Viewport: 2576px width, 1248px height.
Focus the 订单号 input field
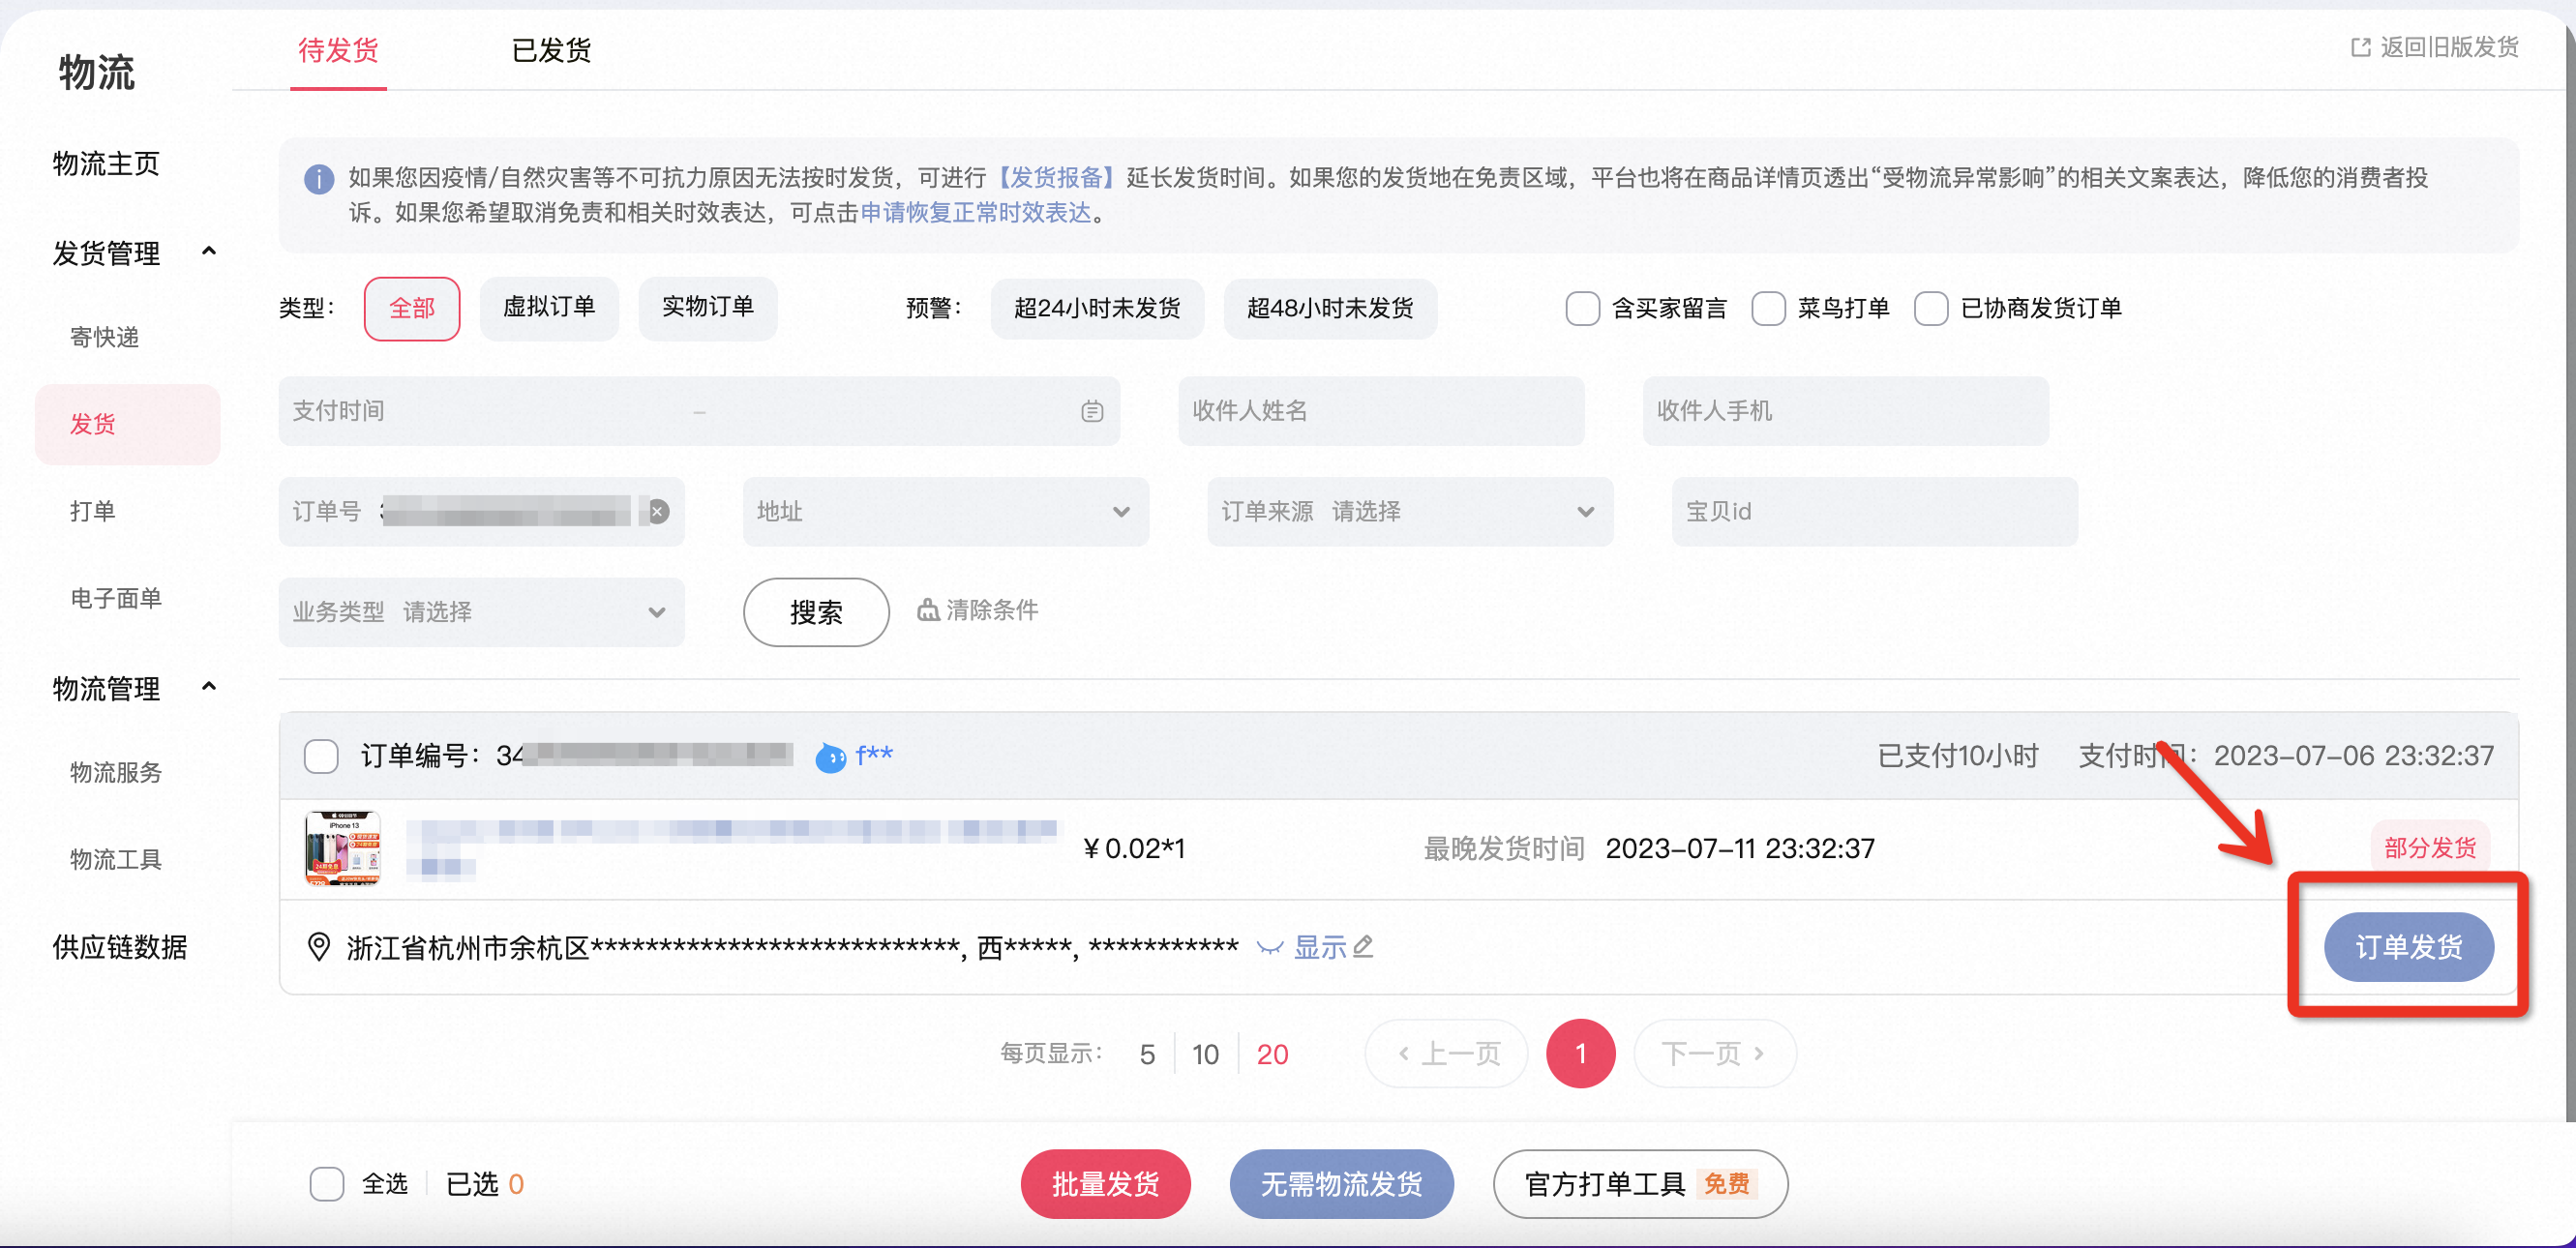click(x=482, y=512)
